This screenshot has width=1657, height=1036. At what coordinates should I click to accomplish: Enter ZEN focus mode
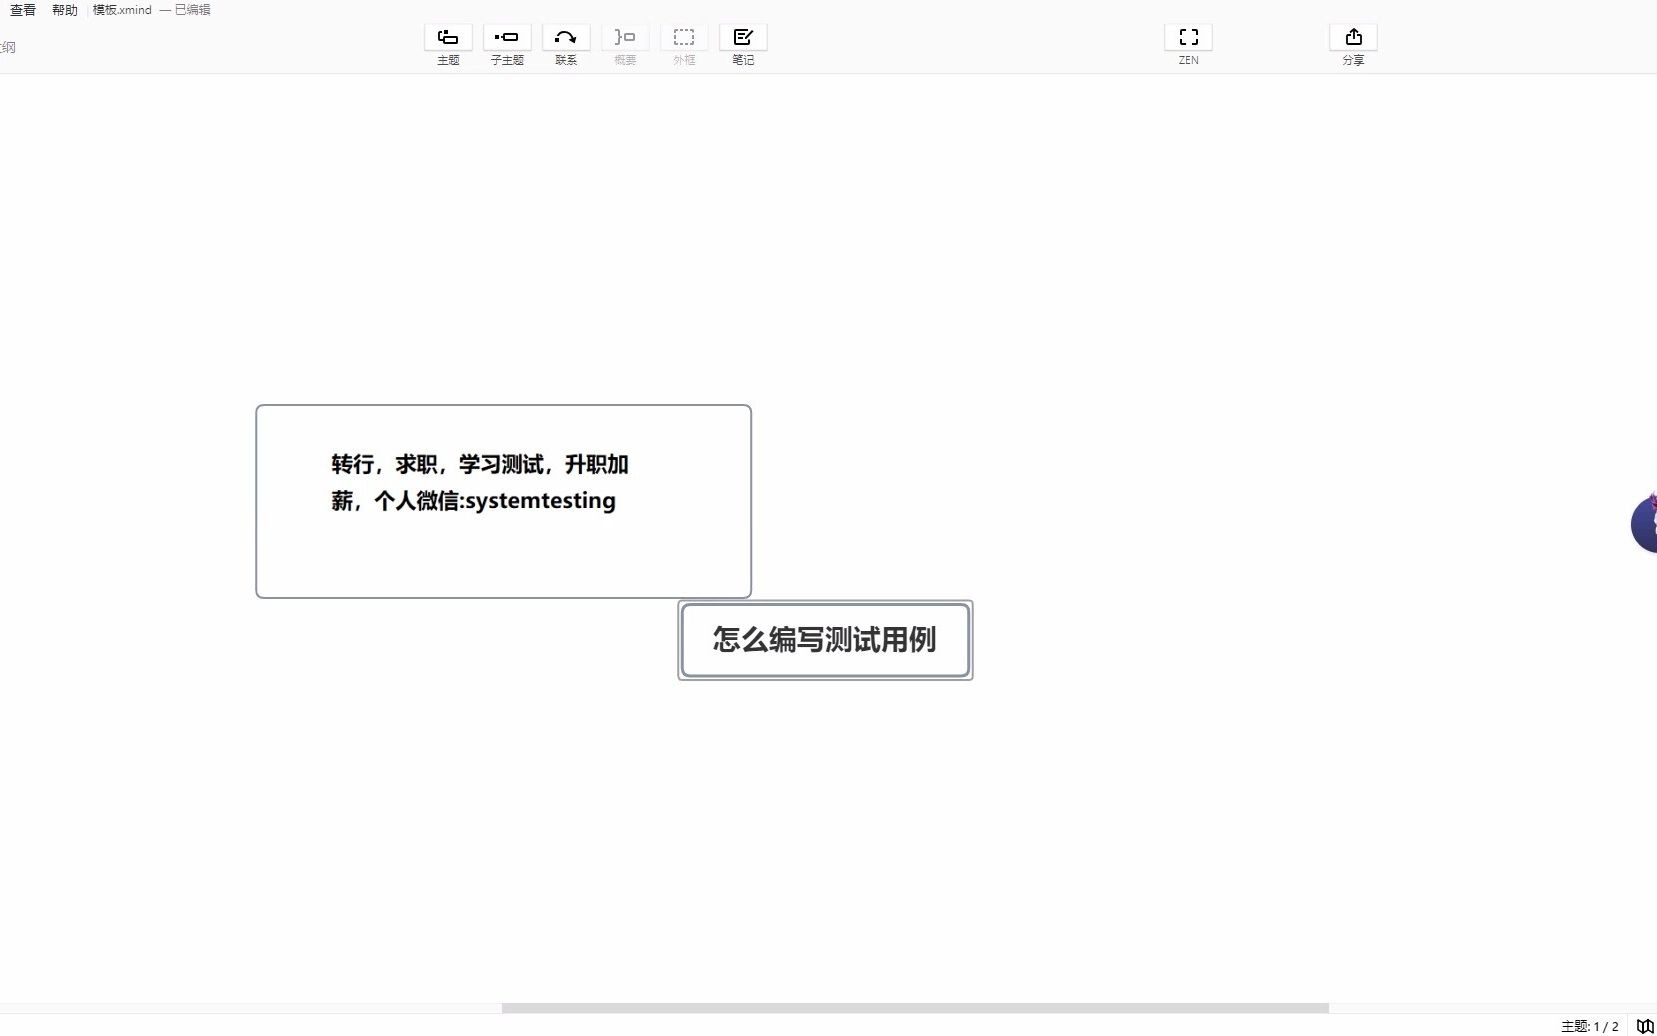(1188, 44)
